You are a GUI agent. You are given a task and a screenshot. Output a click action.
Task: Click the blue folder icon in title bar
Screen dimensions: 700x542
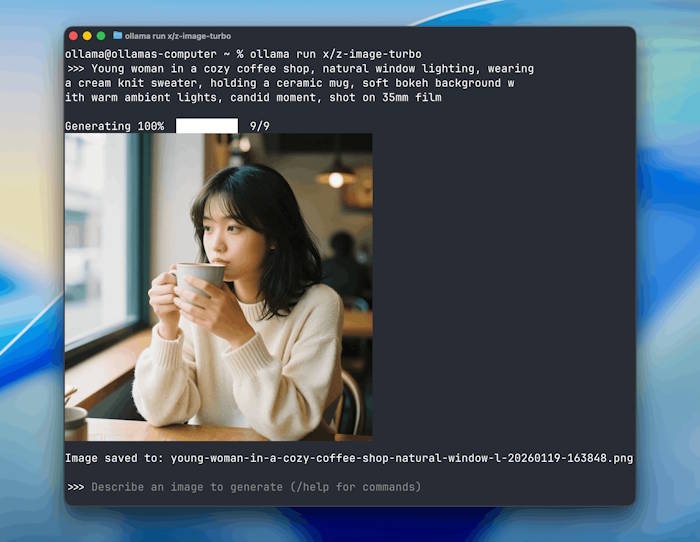[x=117, y=35]
